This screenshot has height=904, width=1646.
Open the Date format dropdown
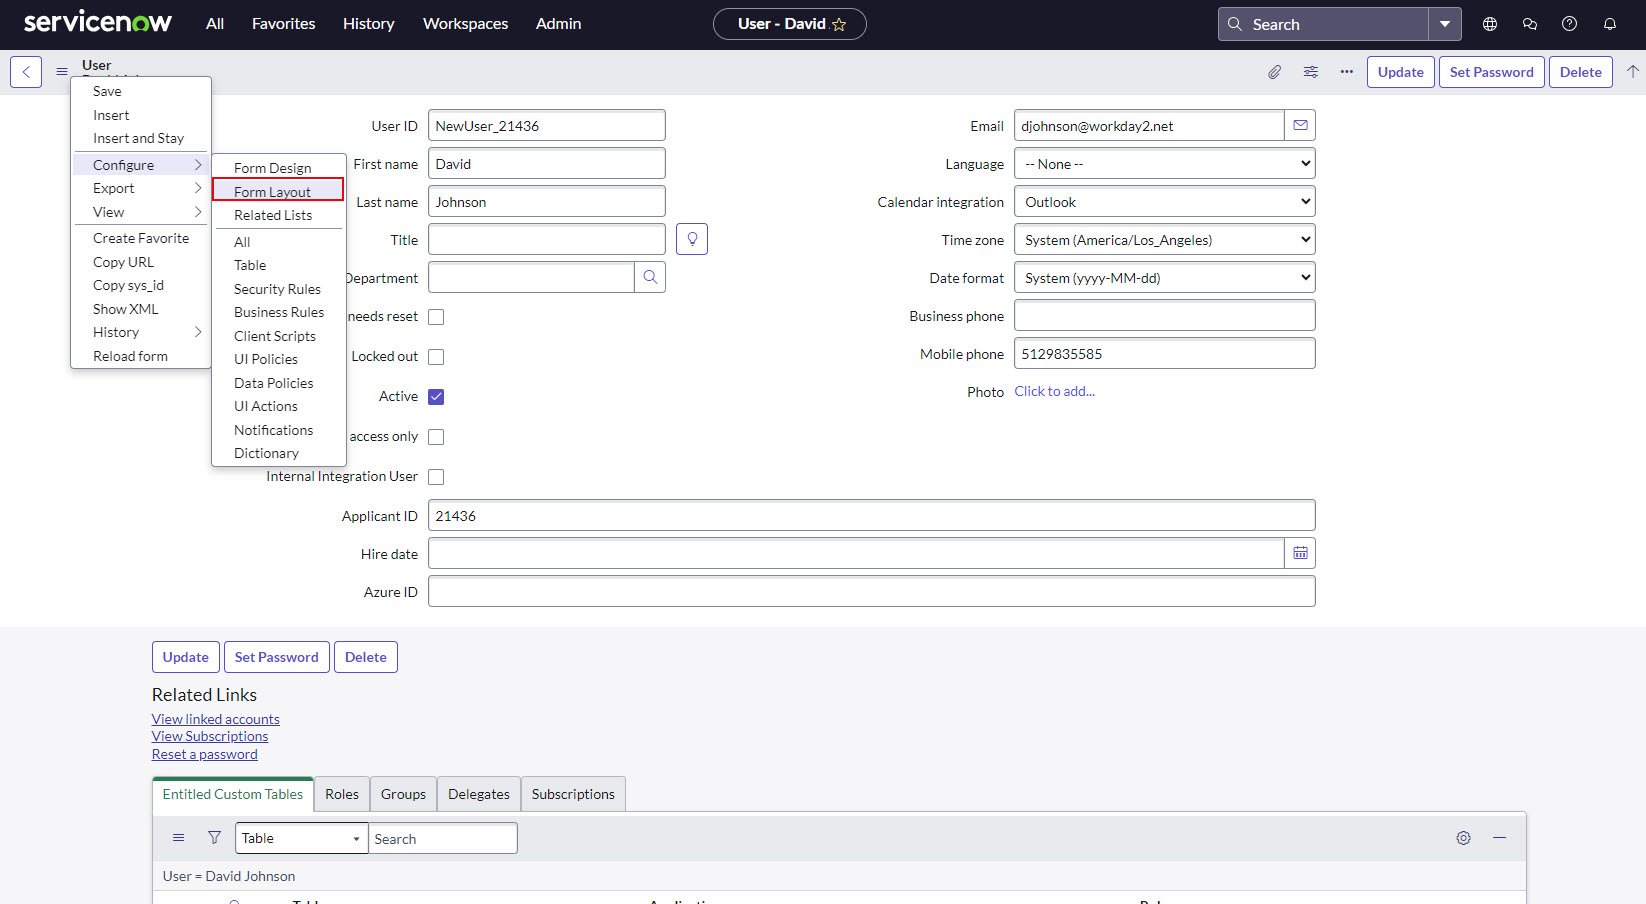click(x=1165, y=278)
